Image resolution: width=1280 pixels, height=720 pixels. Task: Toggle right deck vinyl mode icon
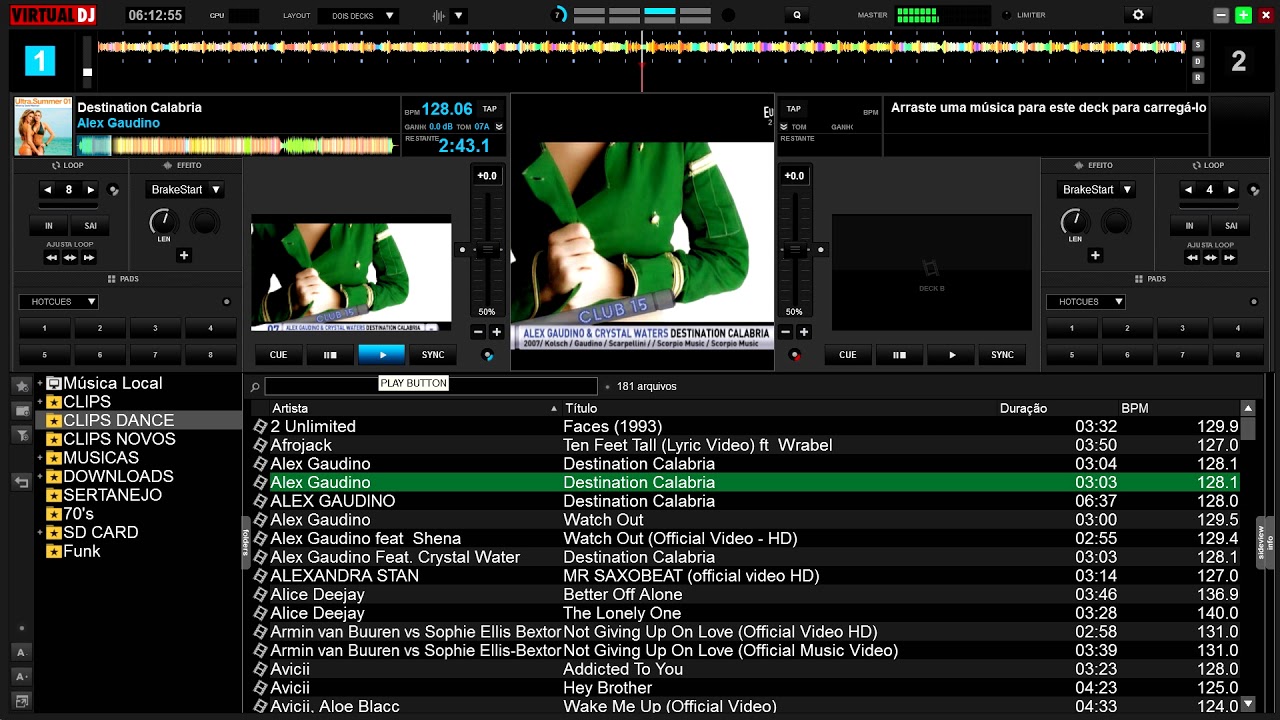point(795,355)
